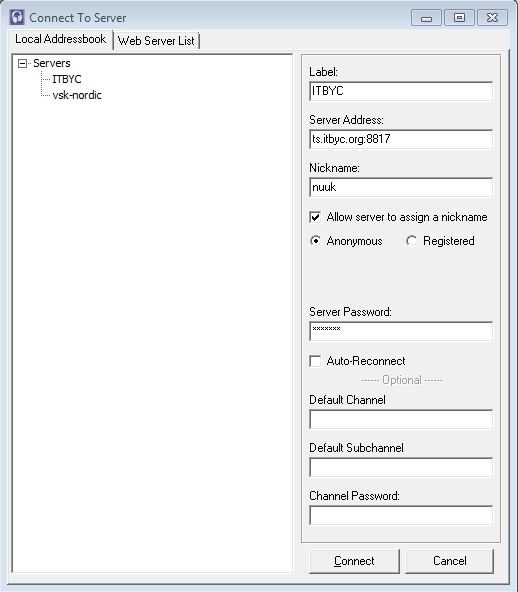Open the Local Addressbook tab
This screenshot has height=592, width=518.
[61, 39]
